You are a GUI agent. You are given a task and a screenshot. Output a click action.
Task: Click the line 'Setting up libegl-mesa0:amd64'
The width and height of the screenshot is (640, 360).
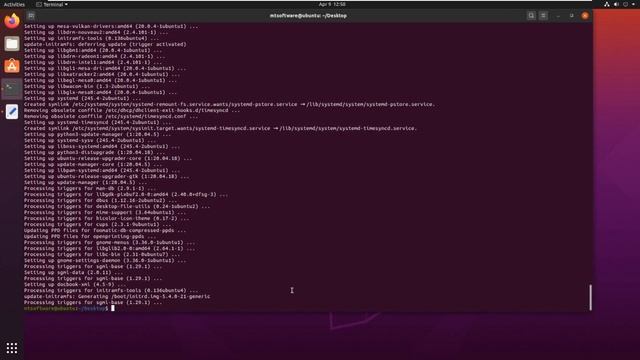click(100, 80)
